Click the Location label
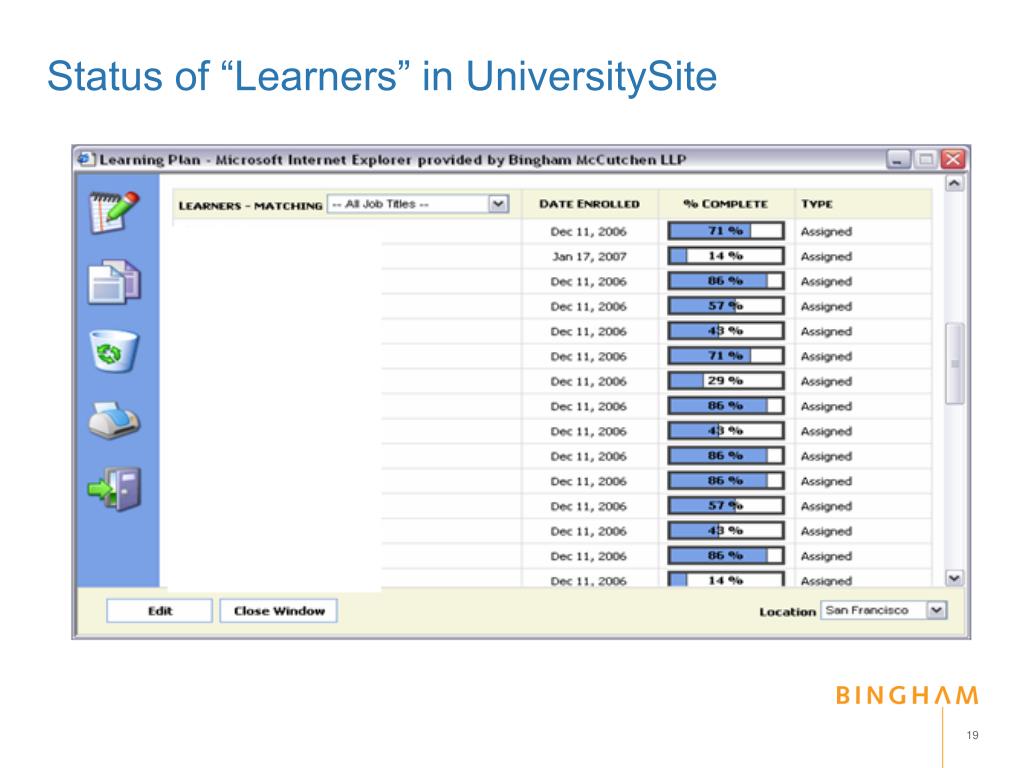 click(787, 612)
